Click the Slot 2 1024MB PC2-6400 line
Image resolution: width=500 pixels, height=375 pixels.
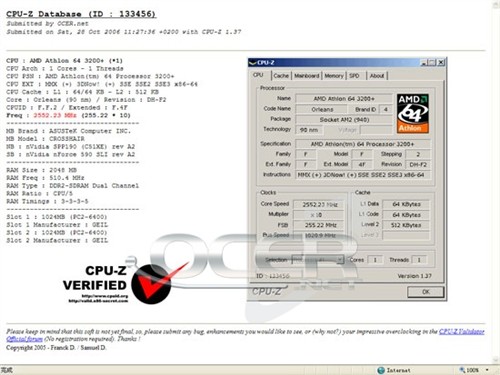57,233
